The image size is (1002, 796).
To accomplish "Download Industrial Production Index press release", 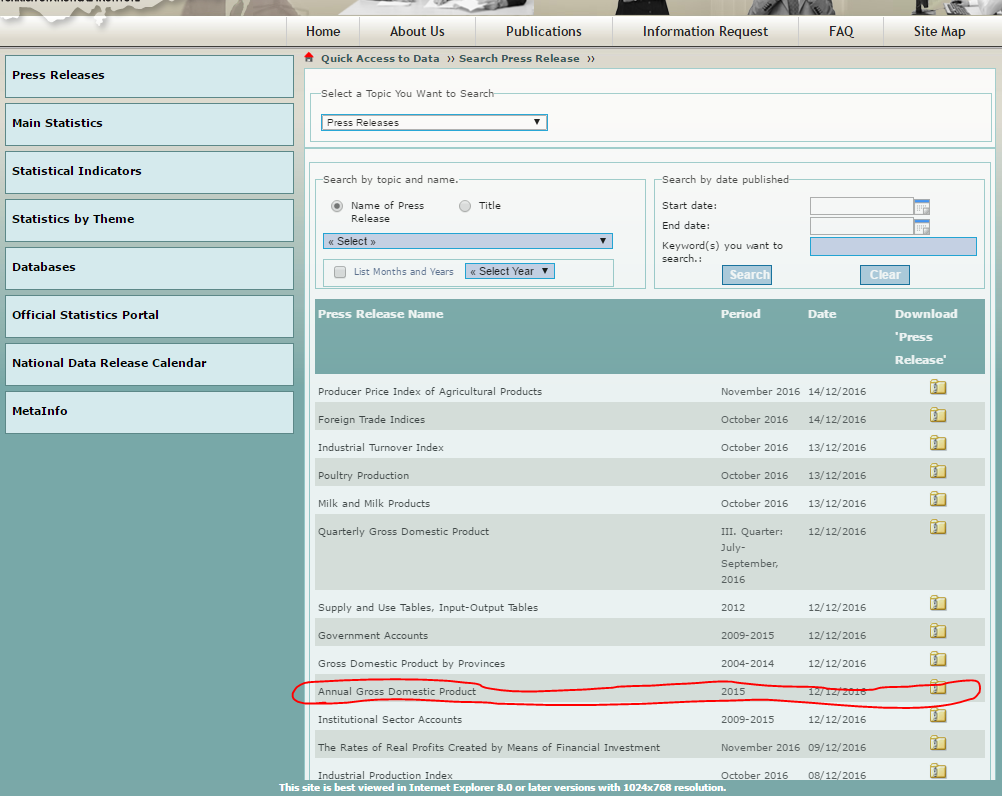I will click(x=937, y=771).
